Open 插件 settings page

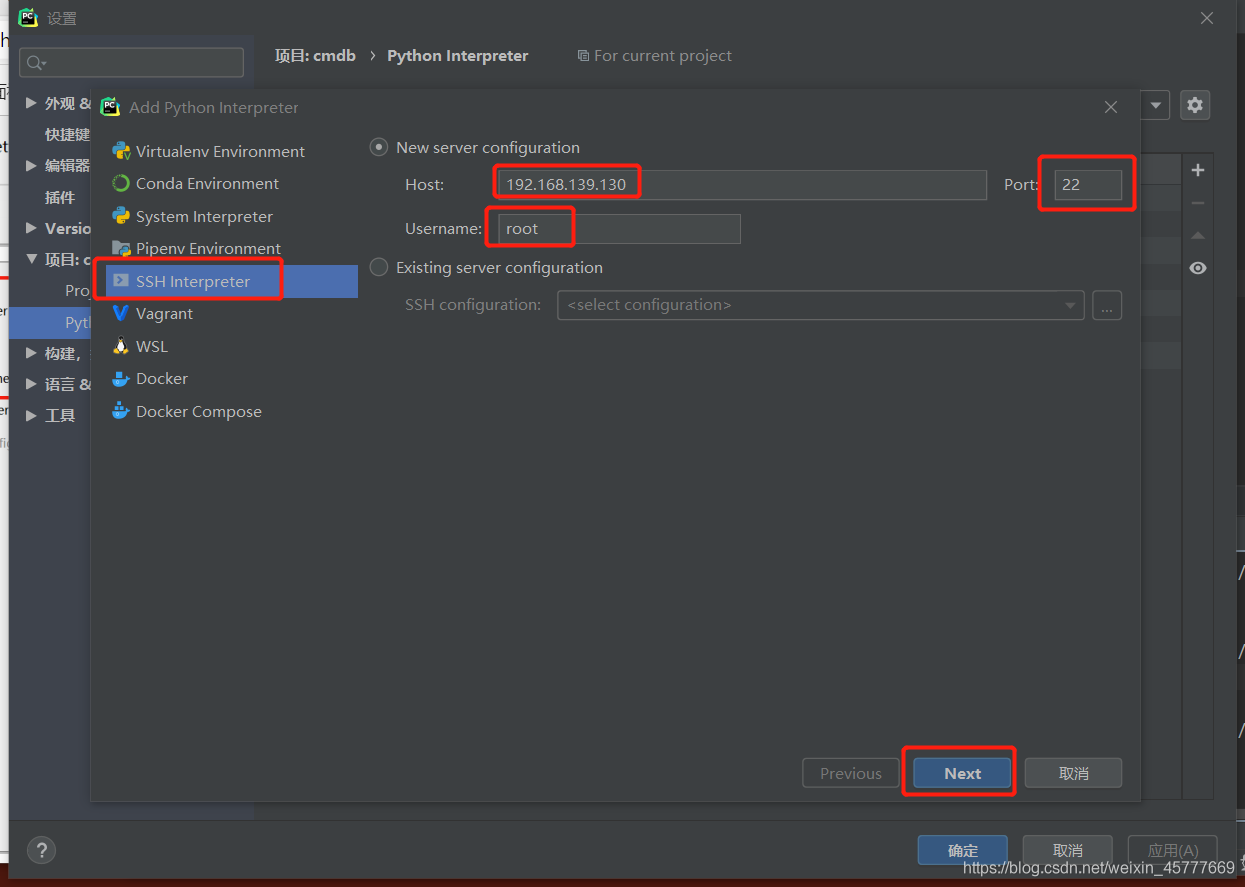pyautogui.click(x=60, y=197)
